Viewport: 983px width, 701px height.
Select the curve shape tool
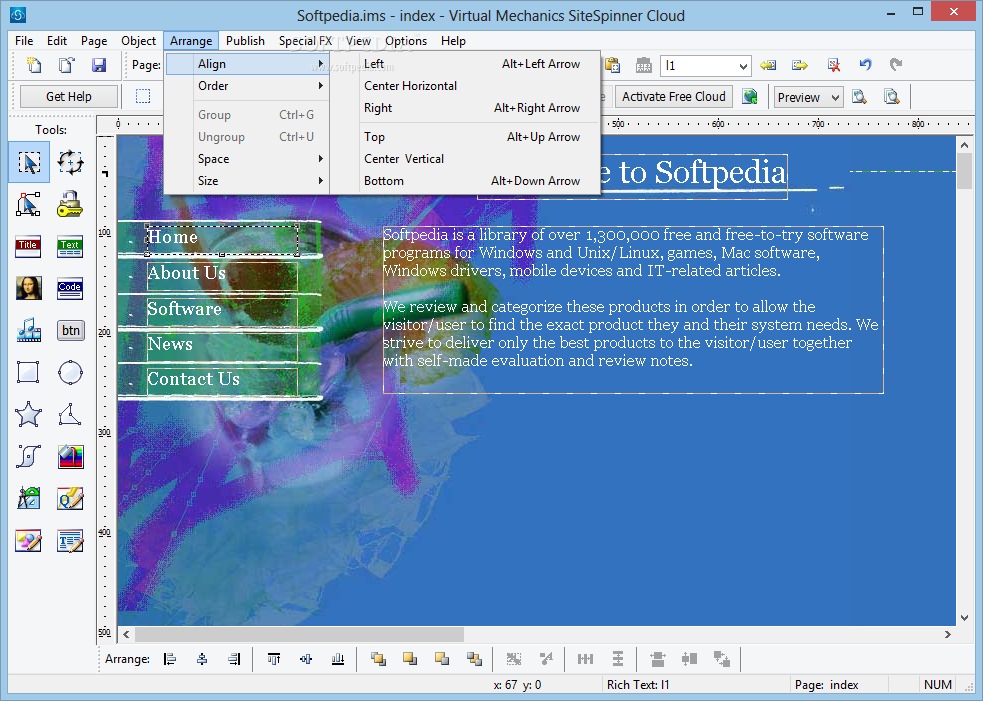point(29,456)
